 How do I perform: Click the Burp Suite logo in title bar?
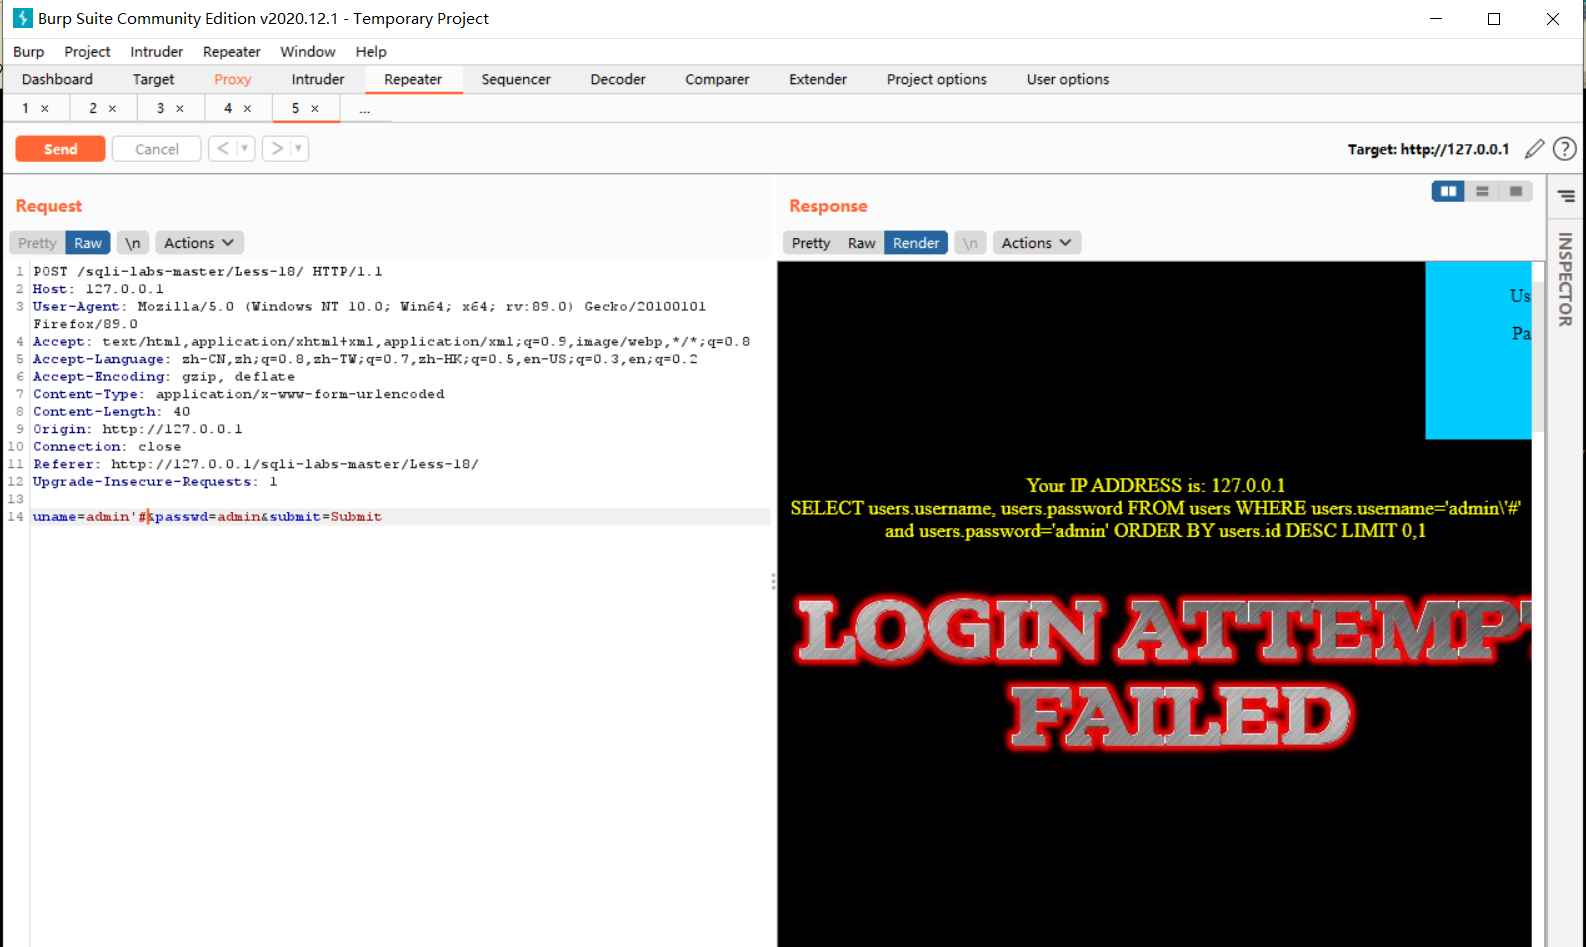[x=22, y=18]
